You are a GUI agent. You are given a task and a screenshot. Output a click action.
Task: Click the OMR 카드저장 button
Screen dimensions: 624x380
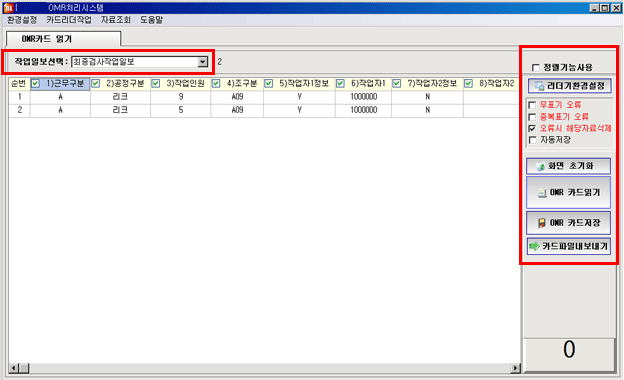click(568, 223)
